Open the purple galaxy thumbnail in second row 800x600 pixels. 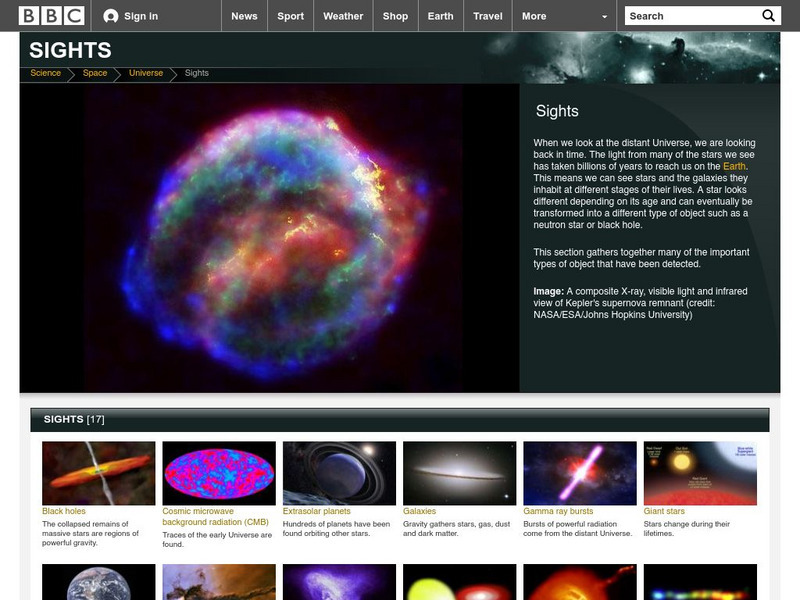pyautogui.click(x=339, y=582)
